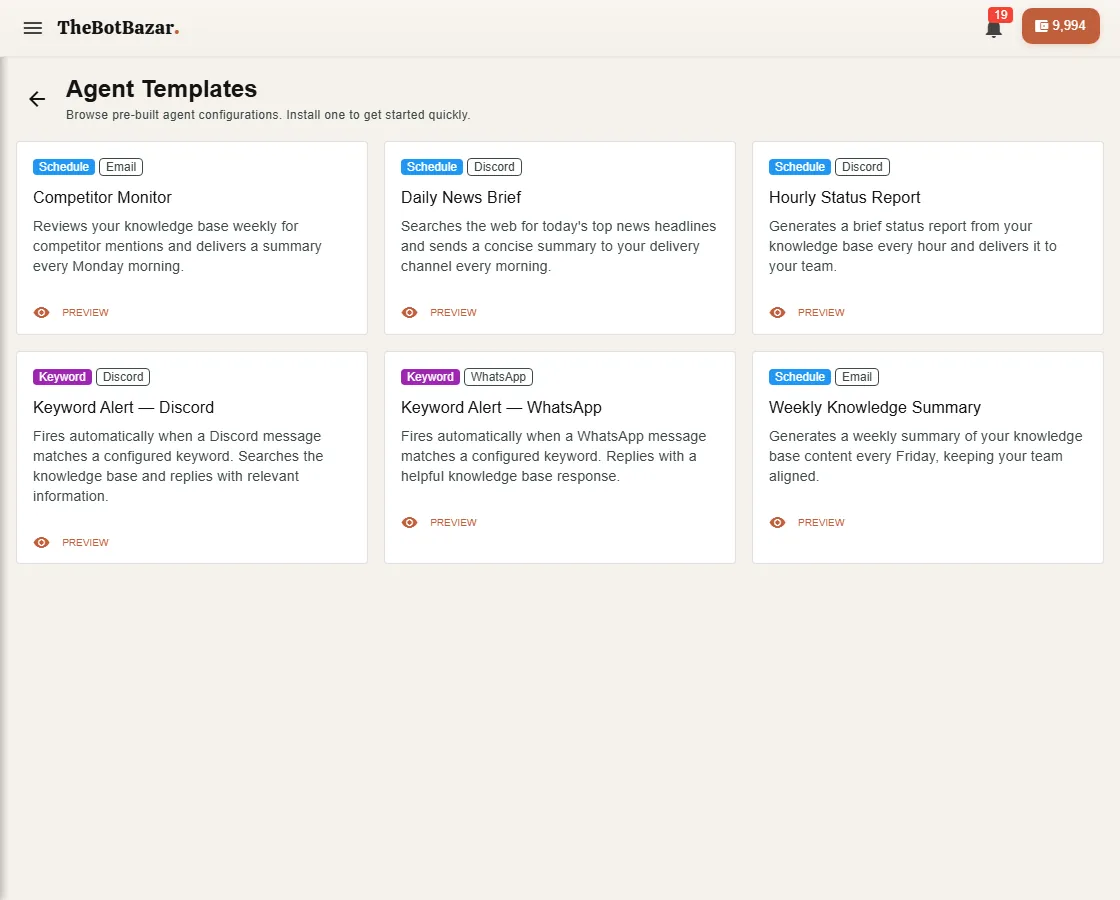
Task: Click the Daily News Brief description text
Action: 559,246
